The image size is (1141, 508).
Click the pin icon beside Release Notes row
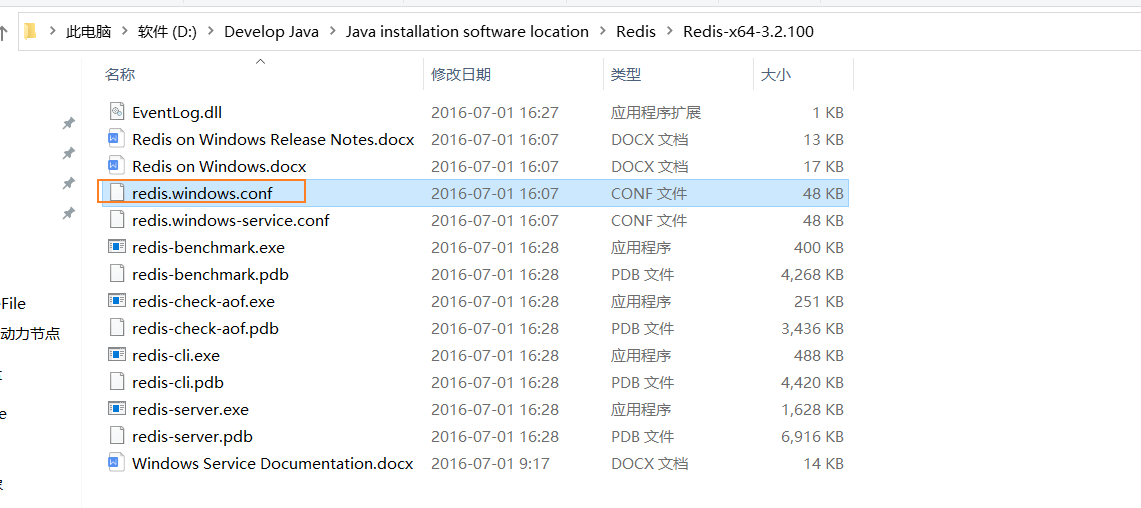coord(68,154)
